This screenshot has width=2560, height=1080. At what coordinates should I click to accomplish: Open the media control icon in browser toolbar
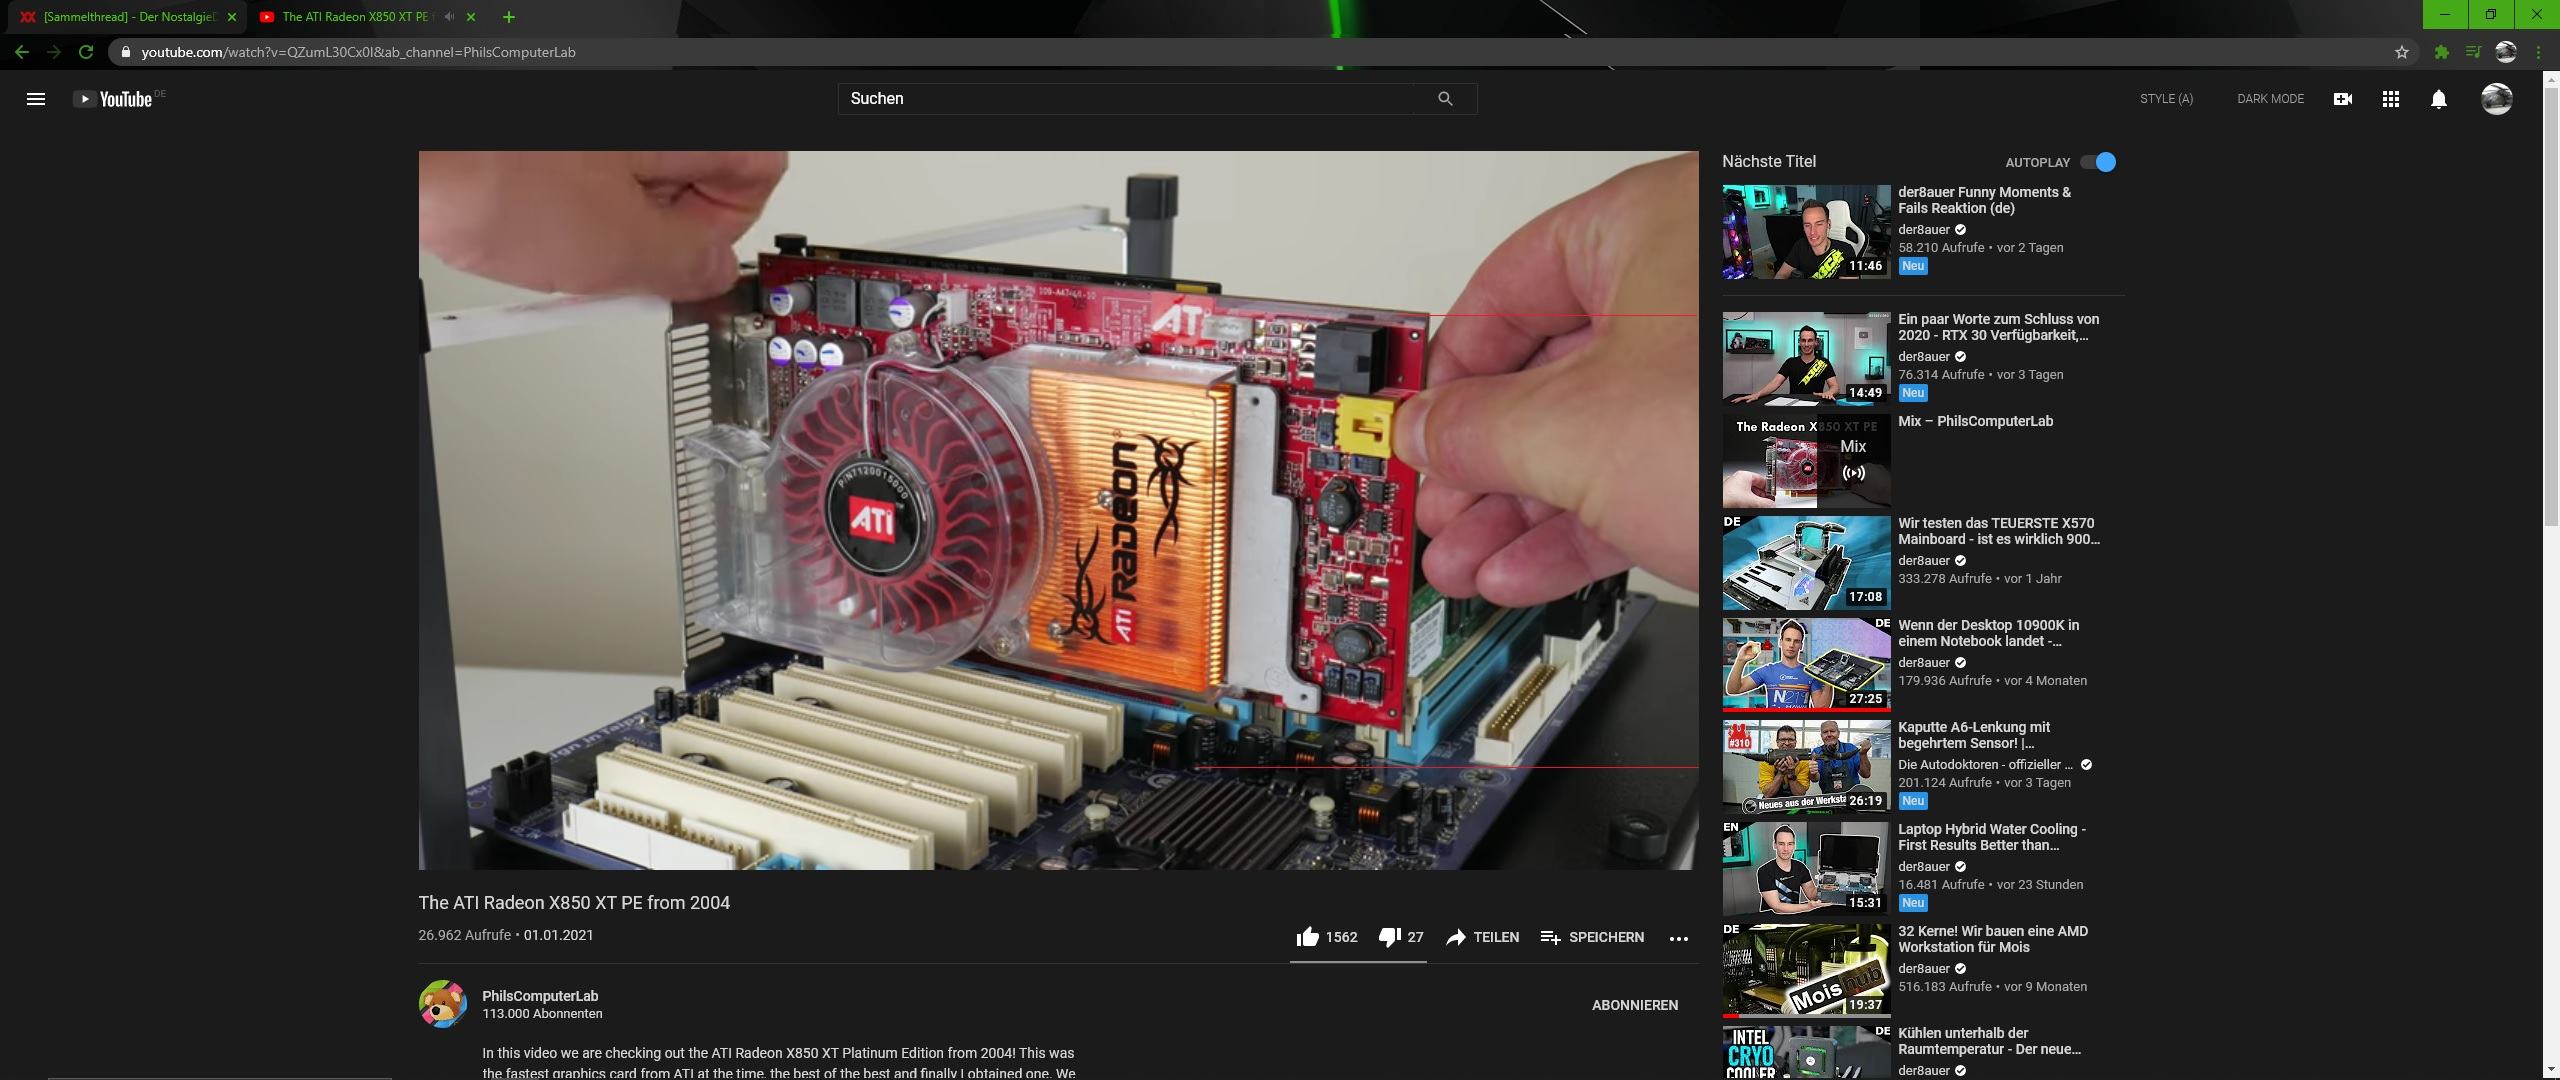point(2473,52)
